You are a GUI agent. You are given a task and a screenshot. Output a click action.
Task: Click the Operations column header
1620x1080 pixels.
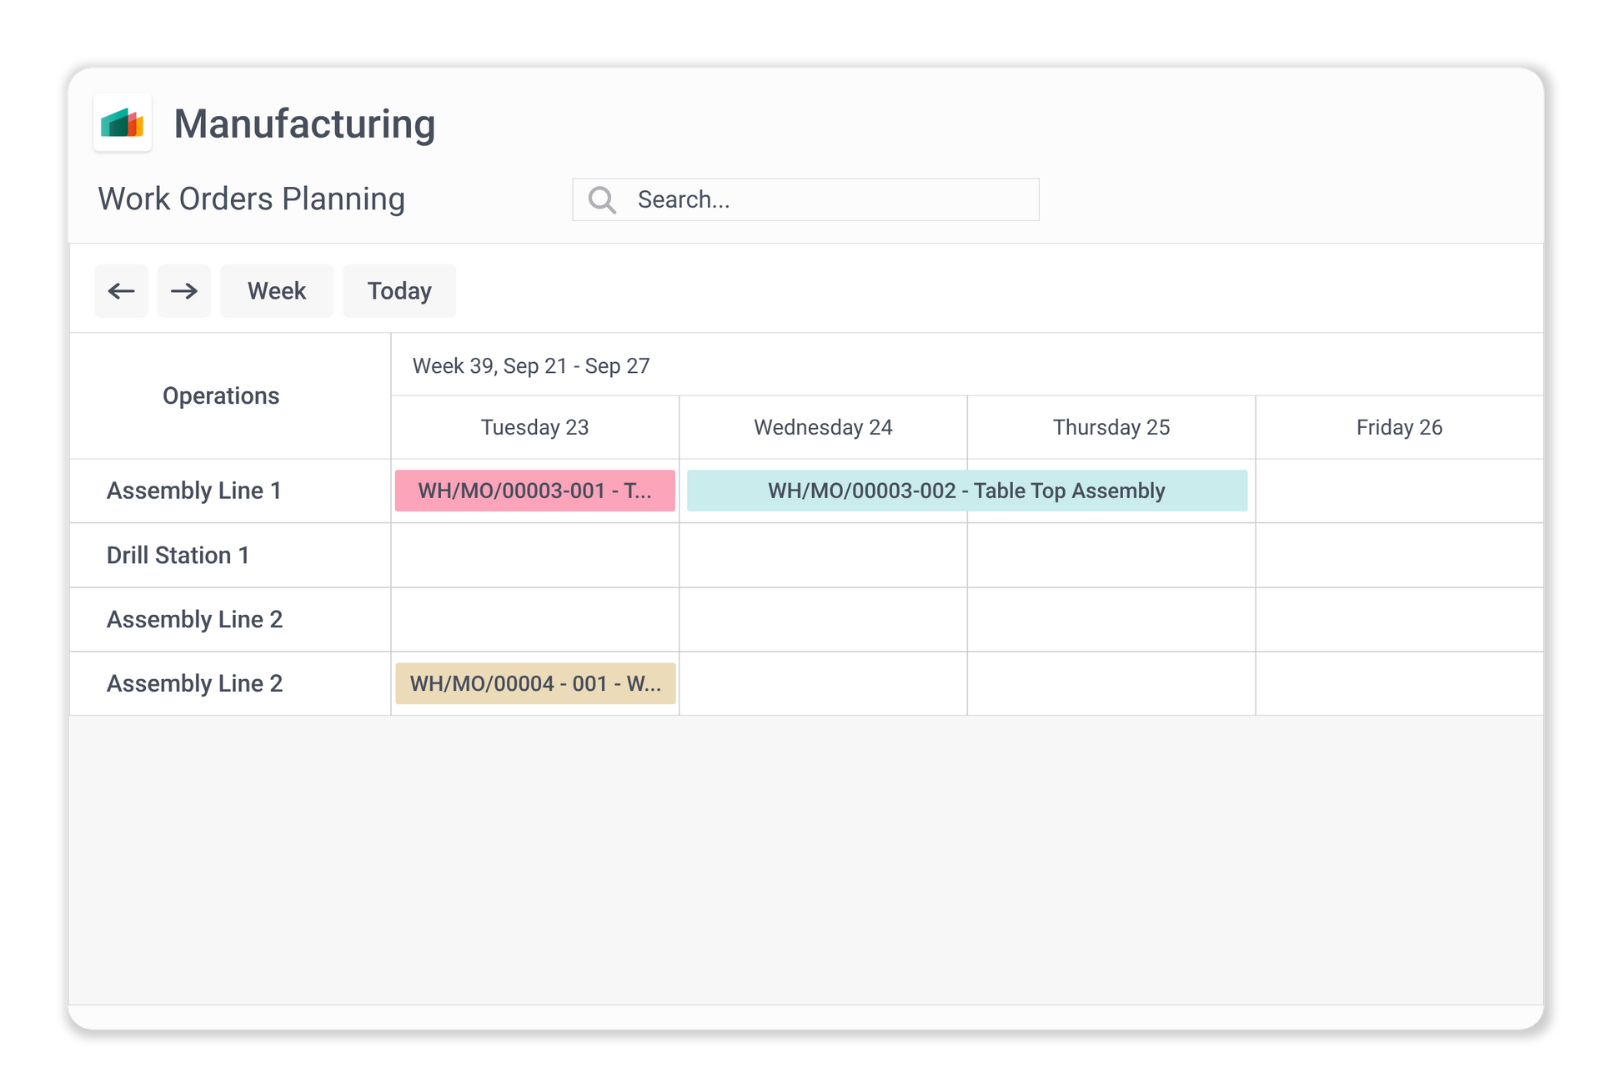pos(221,396)
